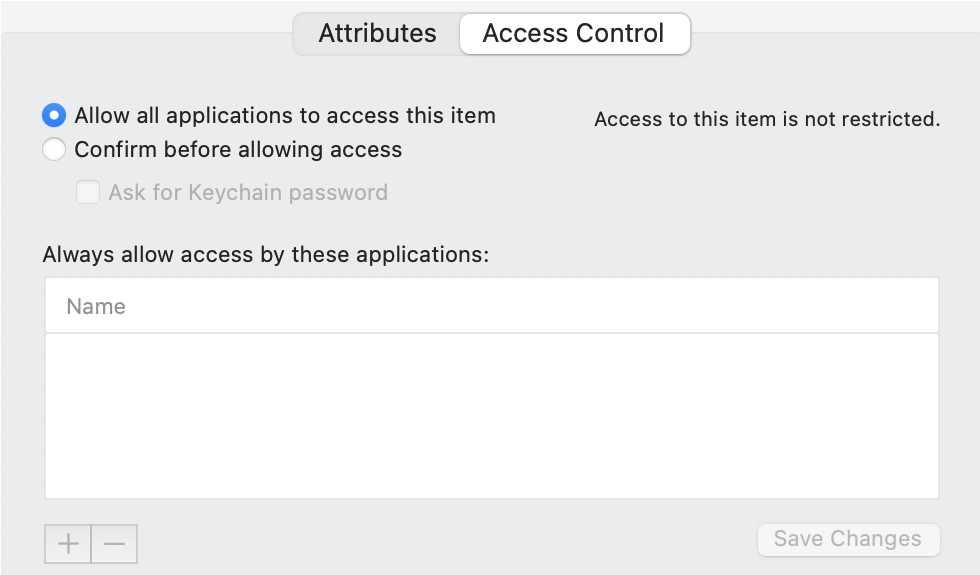Click the minus button to remove application
The width and height of the screenshot is (980, 575).
tap(114, 543)
